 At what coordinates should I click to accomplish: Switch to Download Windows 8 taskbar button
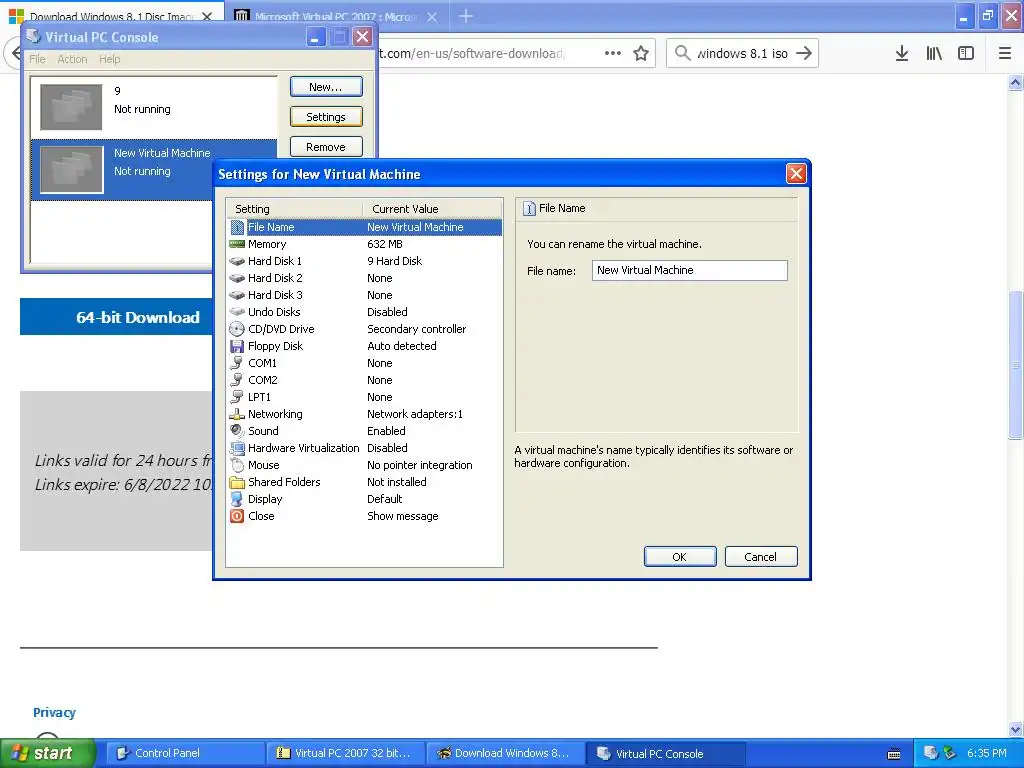[x=504, y=754]
